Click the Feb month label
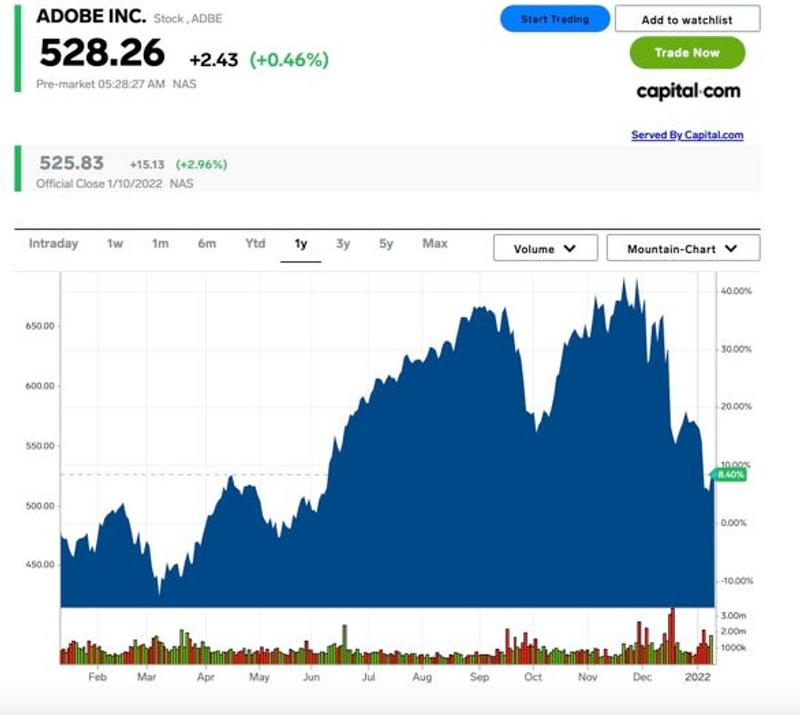This screenshot has width=800, height=715. (97, 677)
